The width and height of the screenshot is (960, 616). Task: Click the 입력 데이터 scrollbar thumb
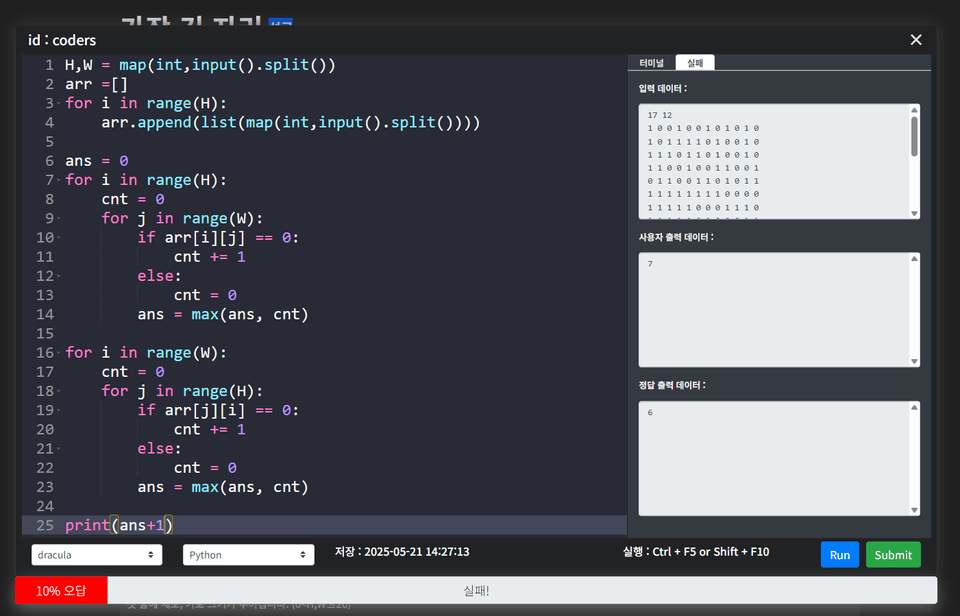(914, 136)
